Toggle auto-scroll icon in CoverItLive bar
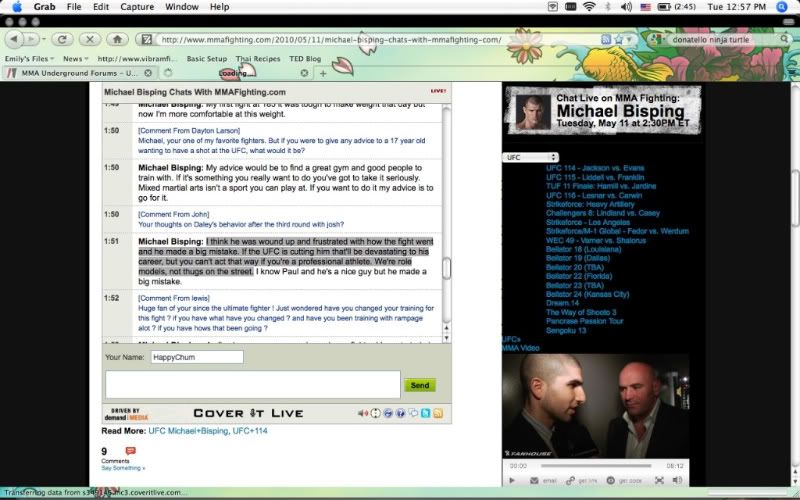 (x=376, y=413)
